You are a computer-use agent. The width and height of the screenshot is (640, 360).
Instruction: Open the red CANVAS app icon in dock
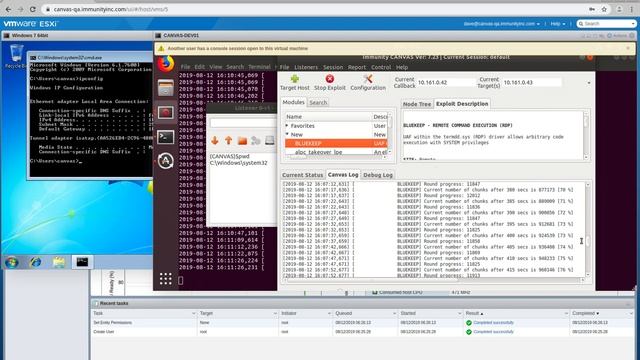coord(166,112)
